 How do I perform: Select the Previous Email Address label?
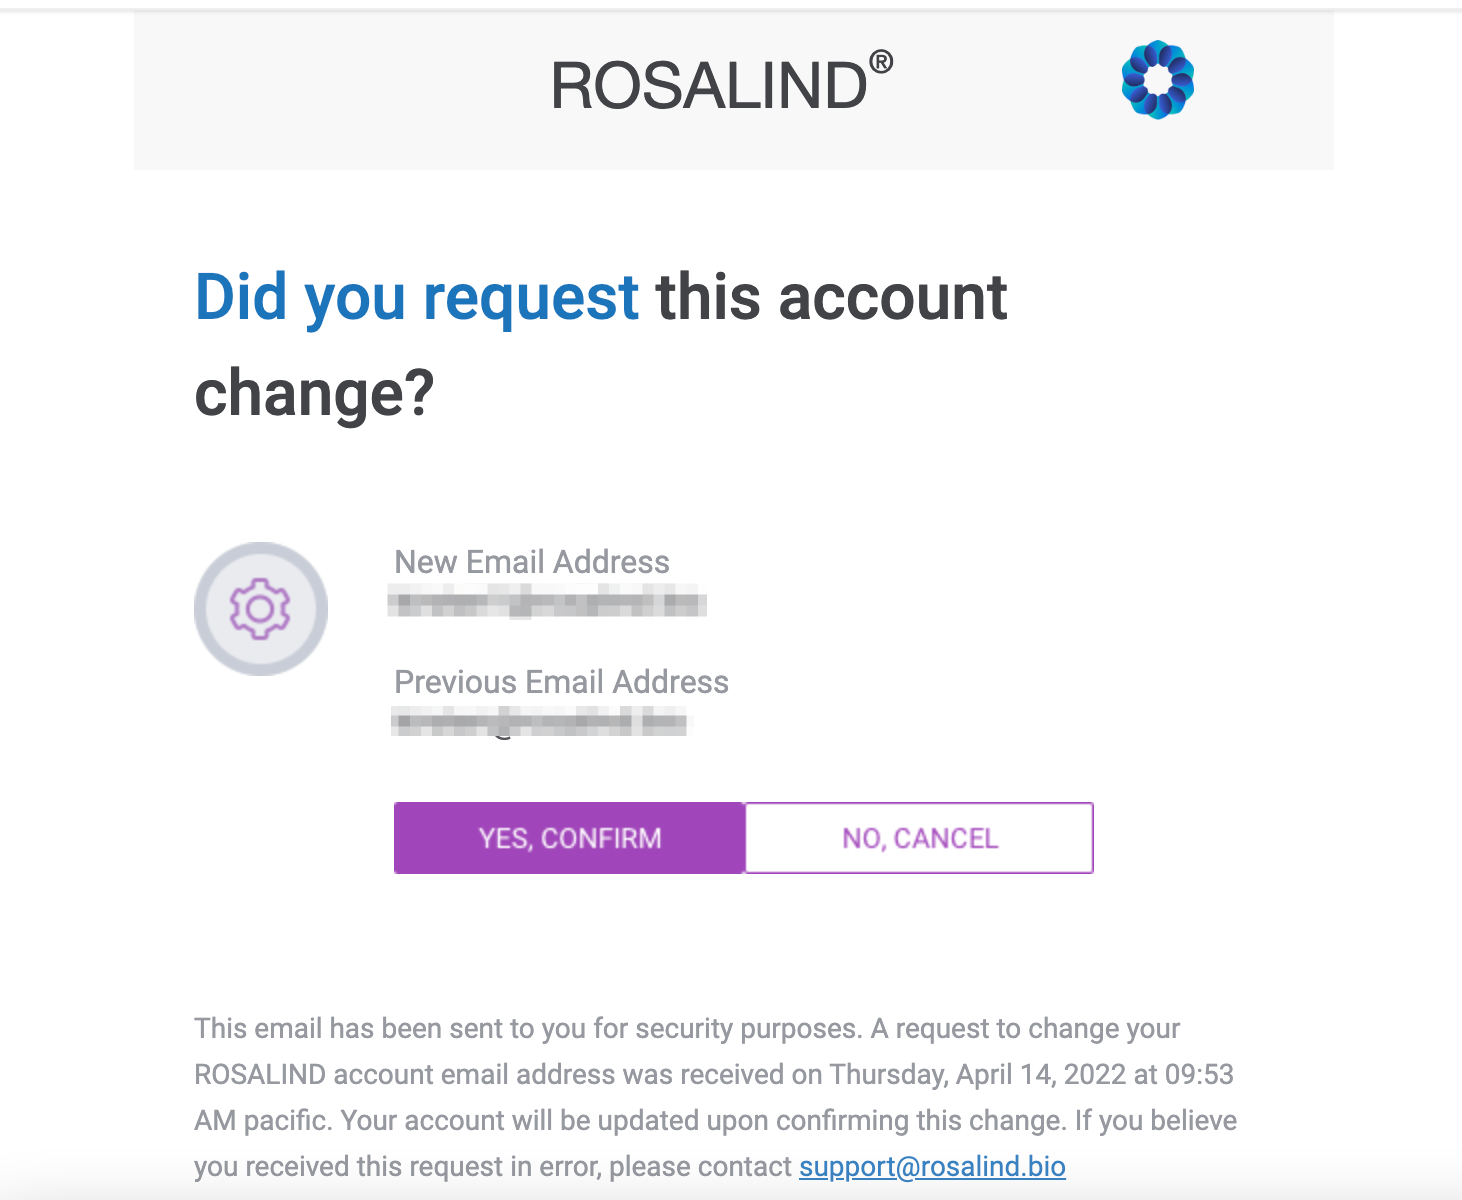pyautogui.click(x=561, y=682)
